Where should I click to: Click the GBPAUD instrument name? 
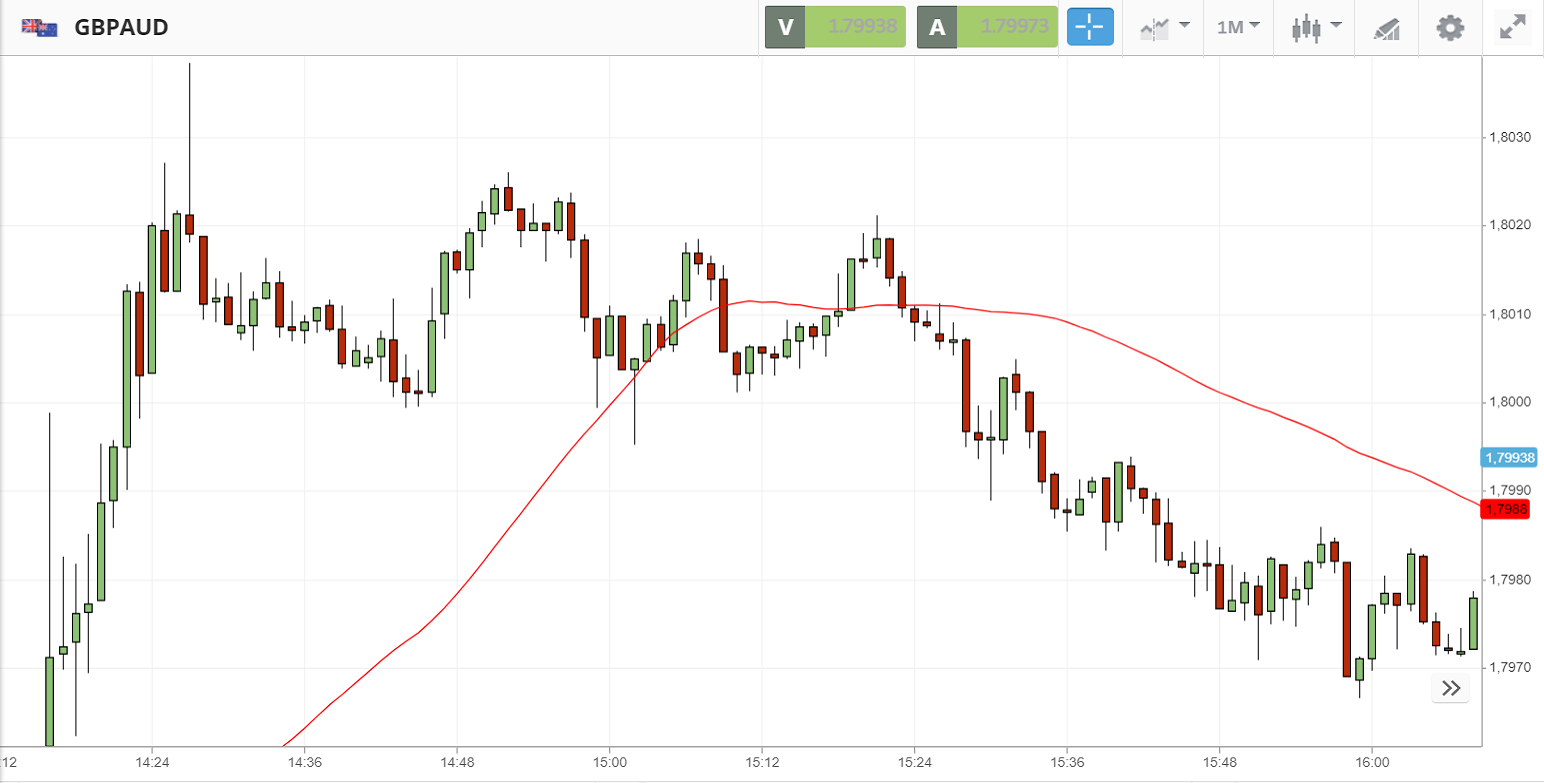click(121, 27)
